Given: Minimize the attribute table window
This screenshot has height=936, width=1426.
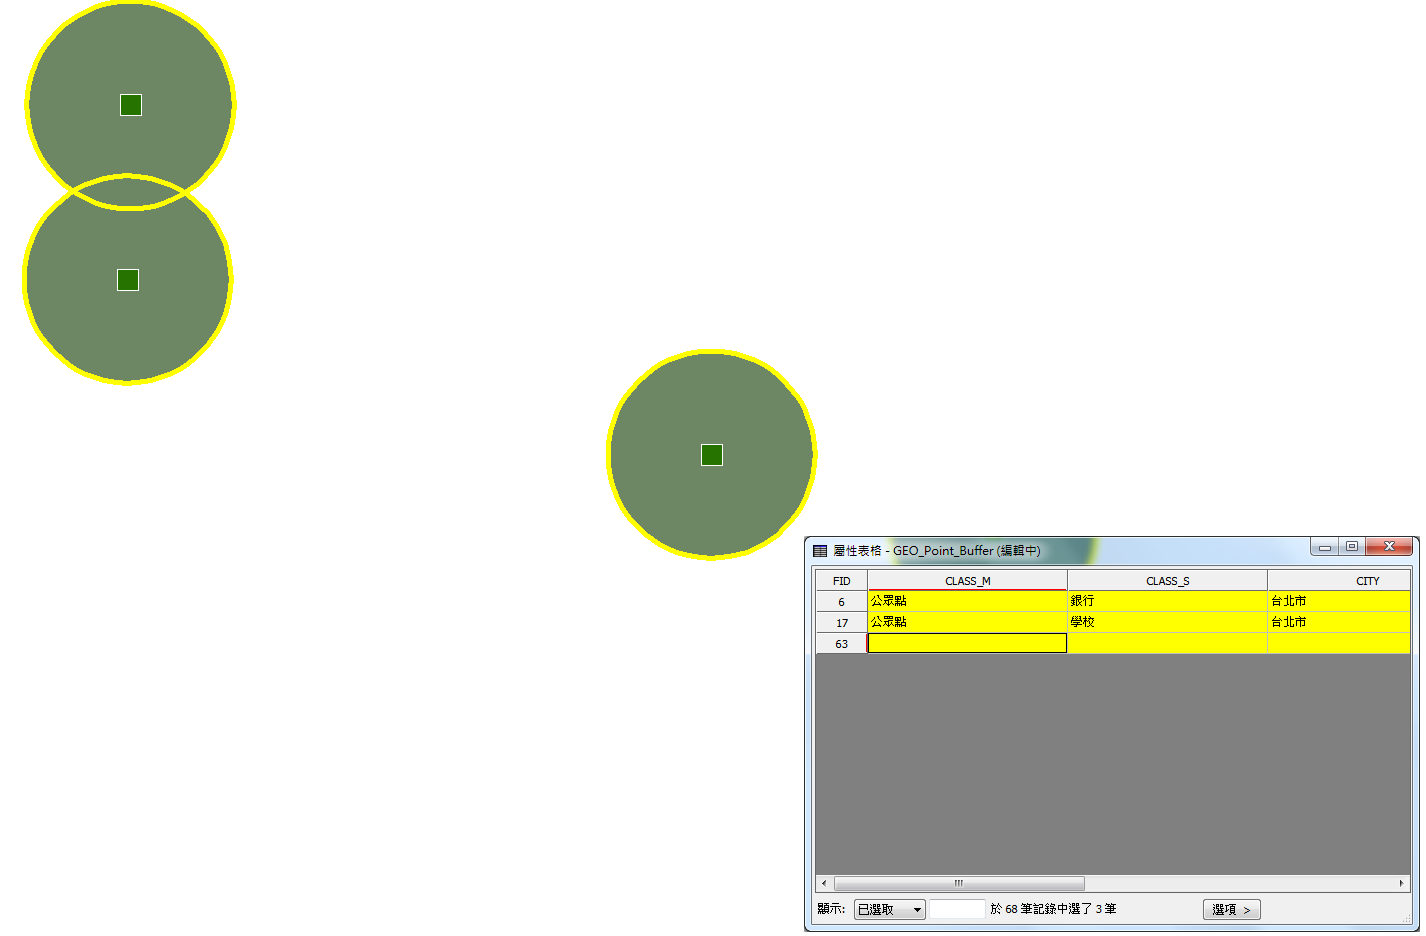Looking at the screenshot, I should pos(1324,547).
